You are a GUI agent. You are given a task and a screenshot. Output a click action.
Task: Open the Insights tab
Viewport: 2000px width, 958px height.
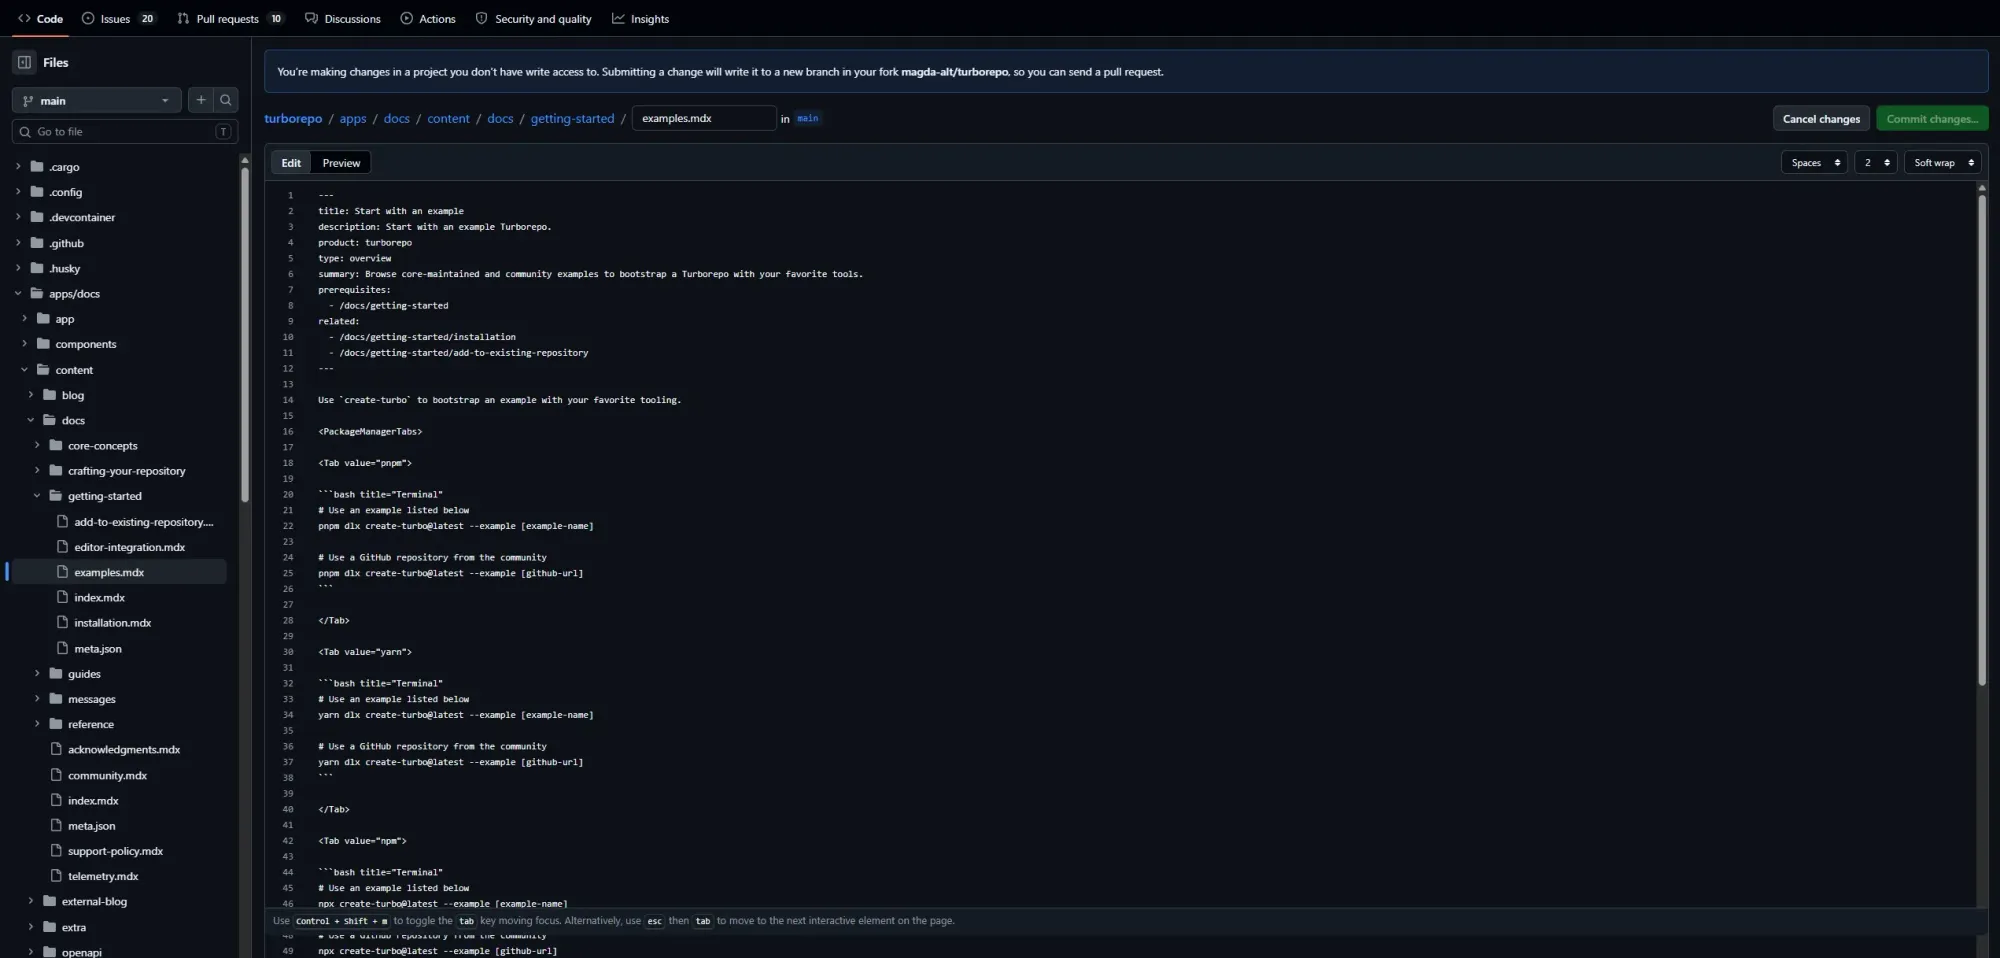click(x=640, y=19)
